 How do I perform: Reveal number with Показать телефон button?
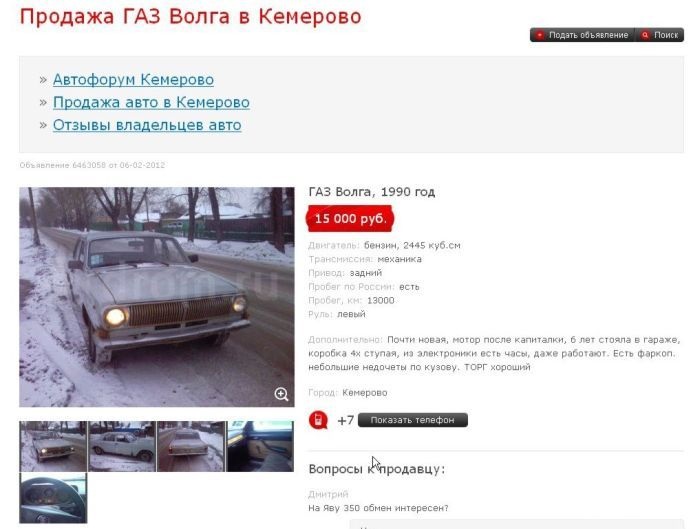412,420
